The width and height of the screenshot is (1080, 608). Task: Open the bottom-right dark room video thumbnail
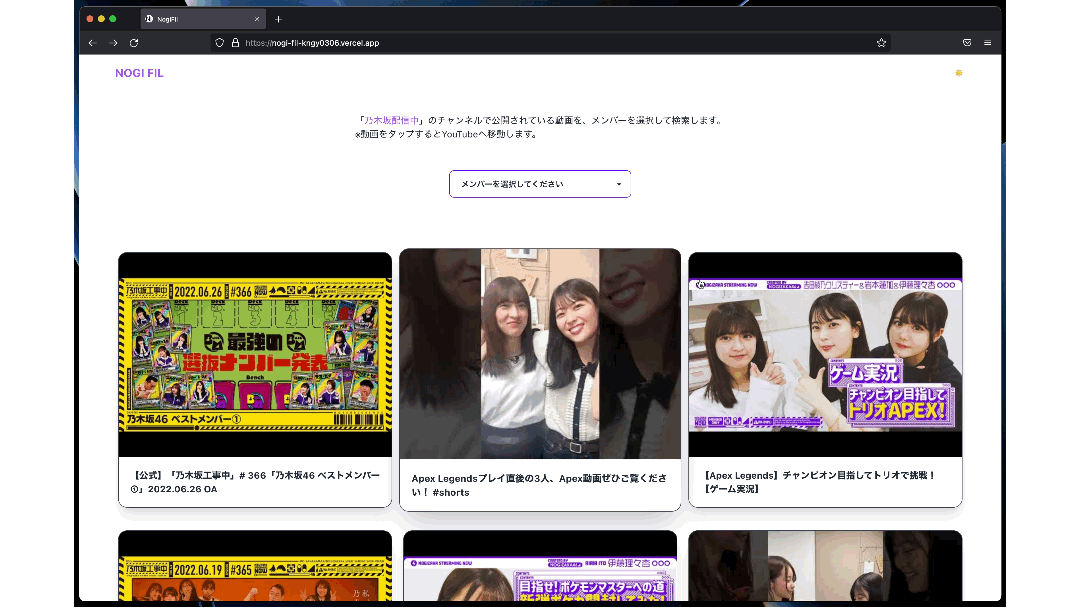(x=825, y=566)
